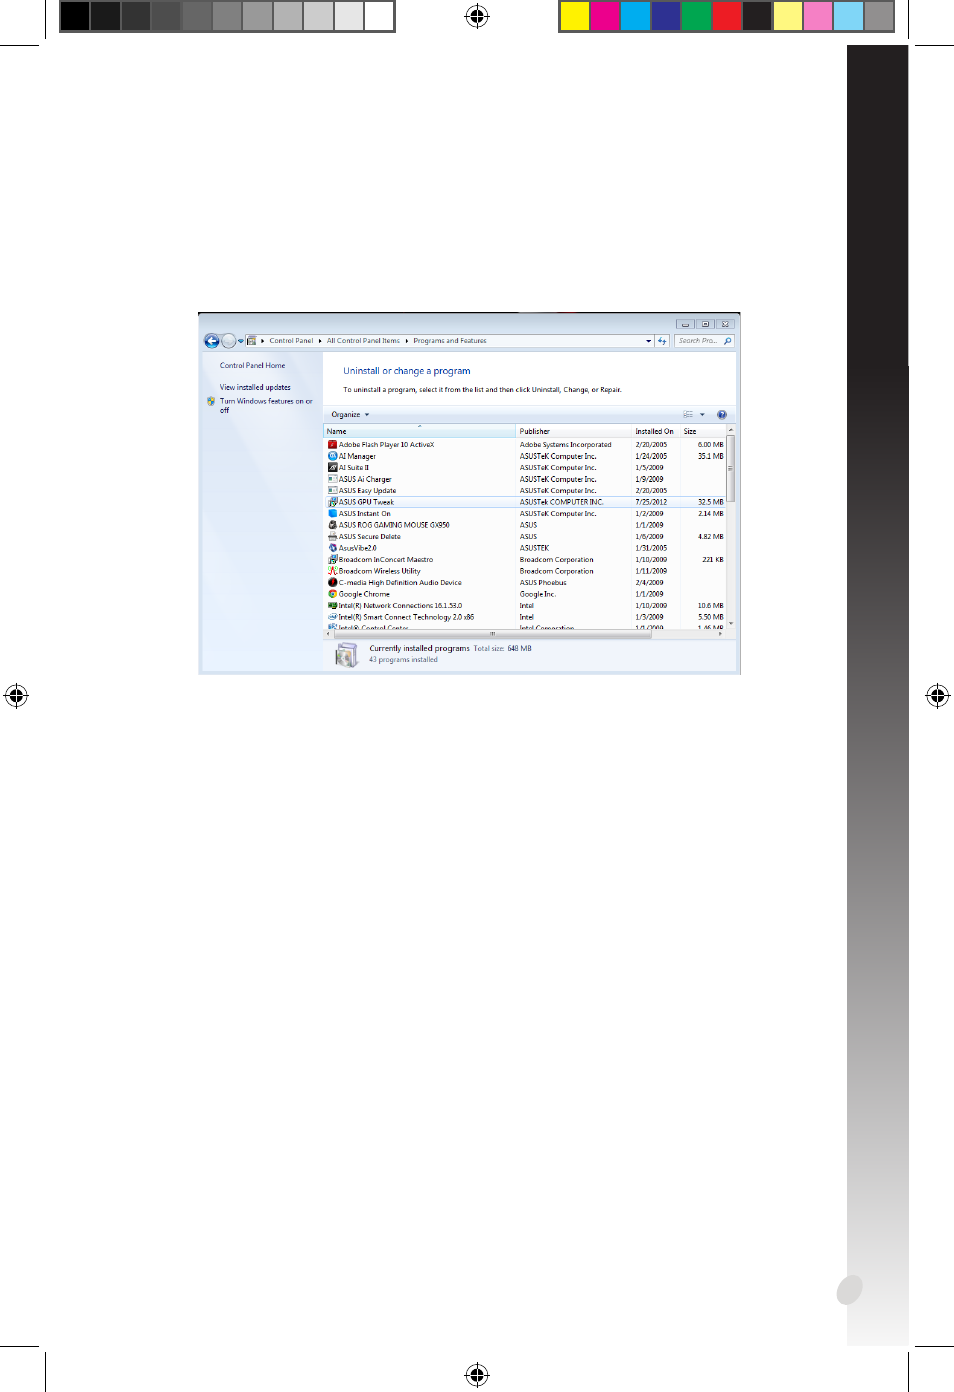Open the Organize dropdown menu
This screenshot has width=954, height=1392.
coord(350,415)
